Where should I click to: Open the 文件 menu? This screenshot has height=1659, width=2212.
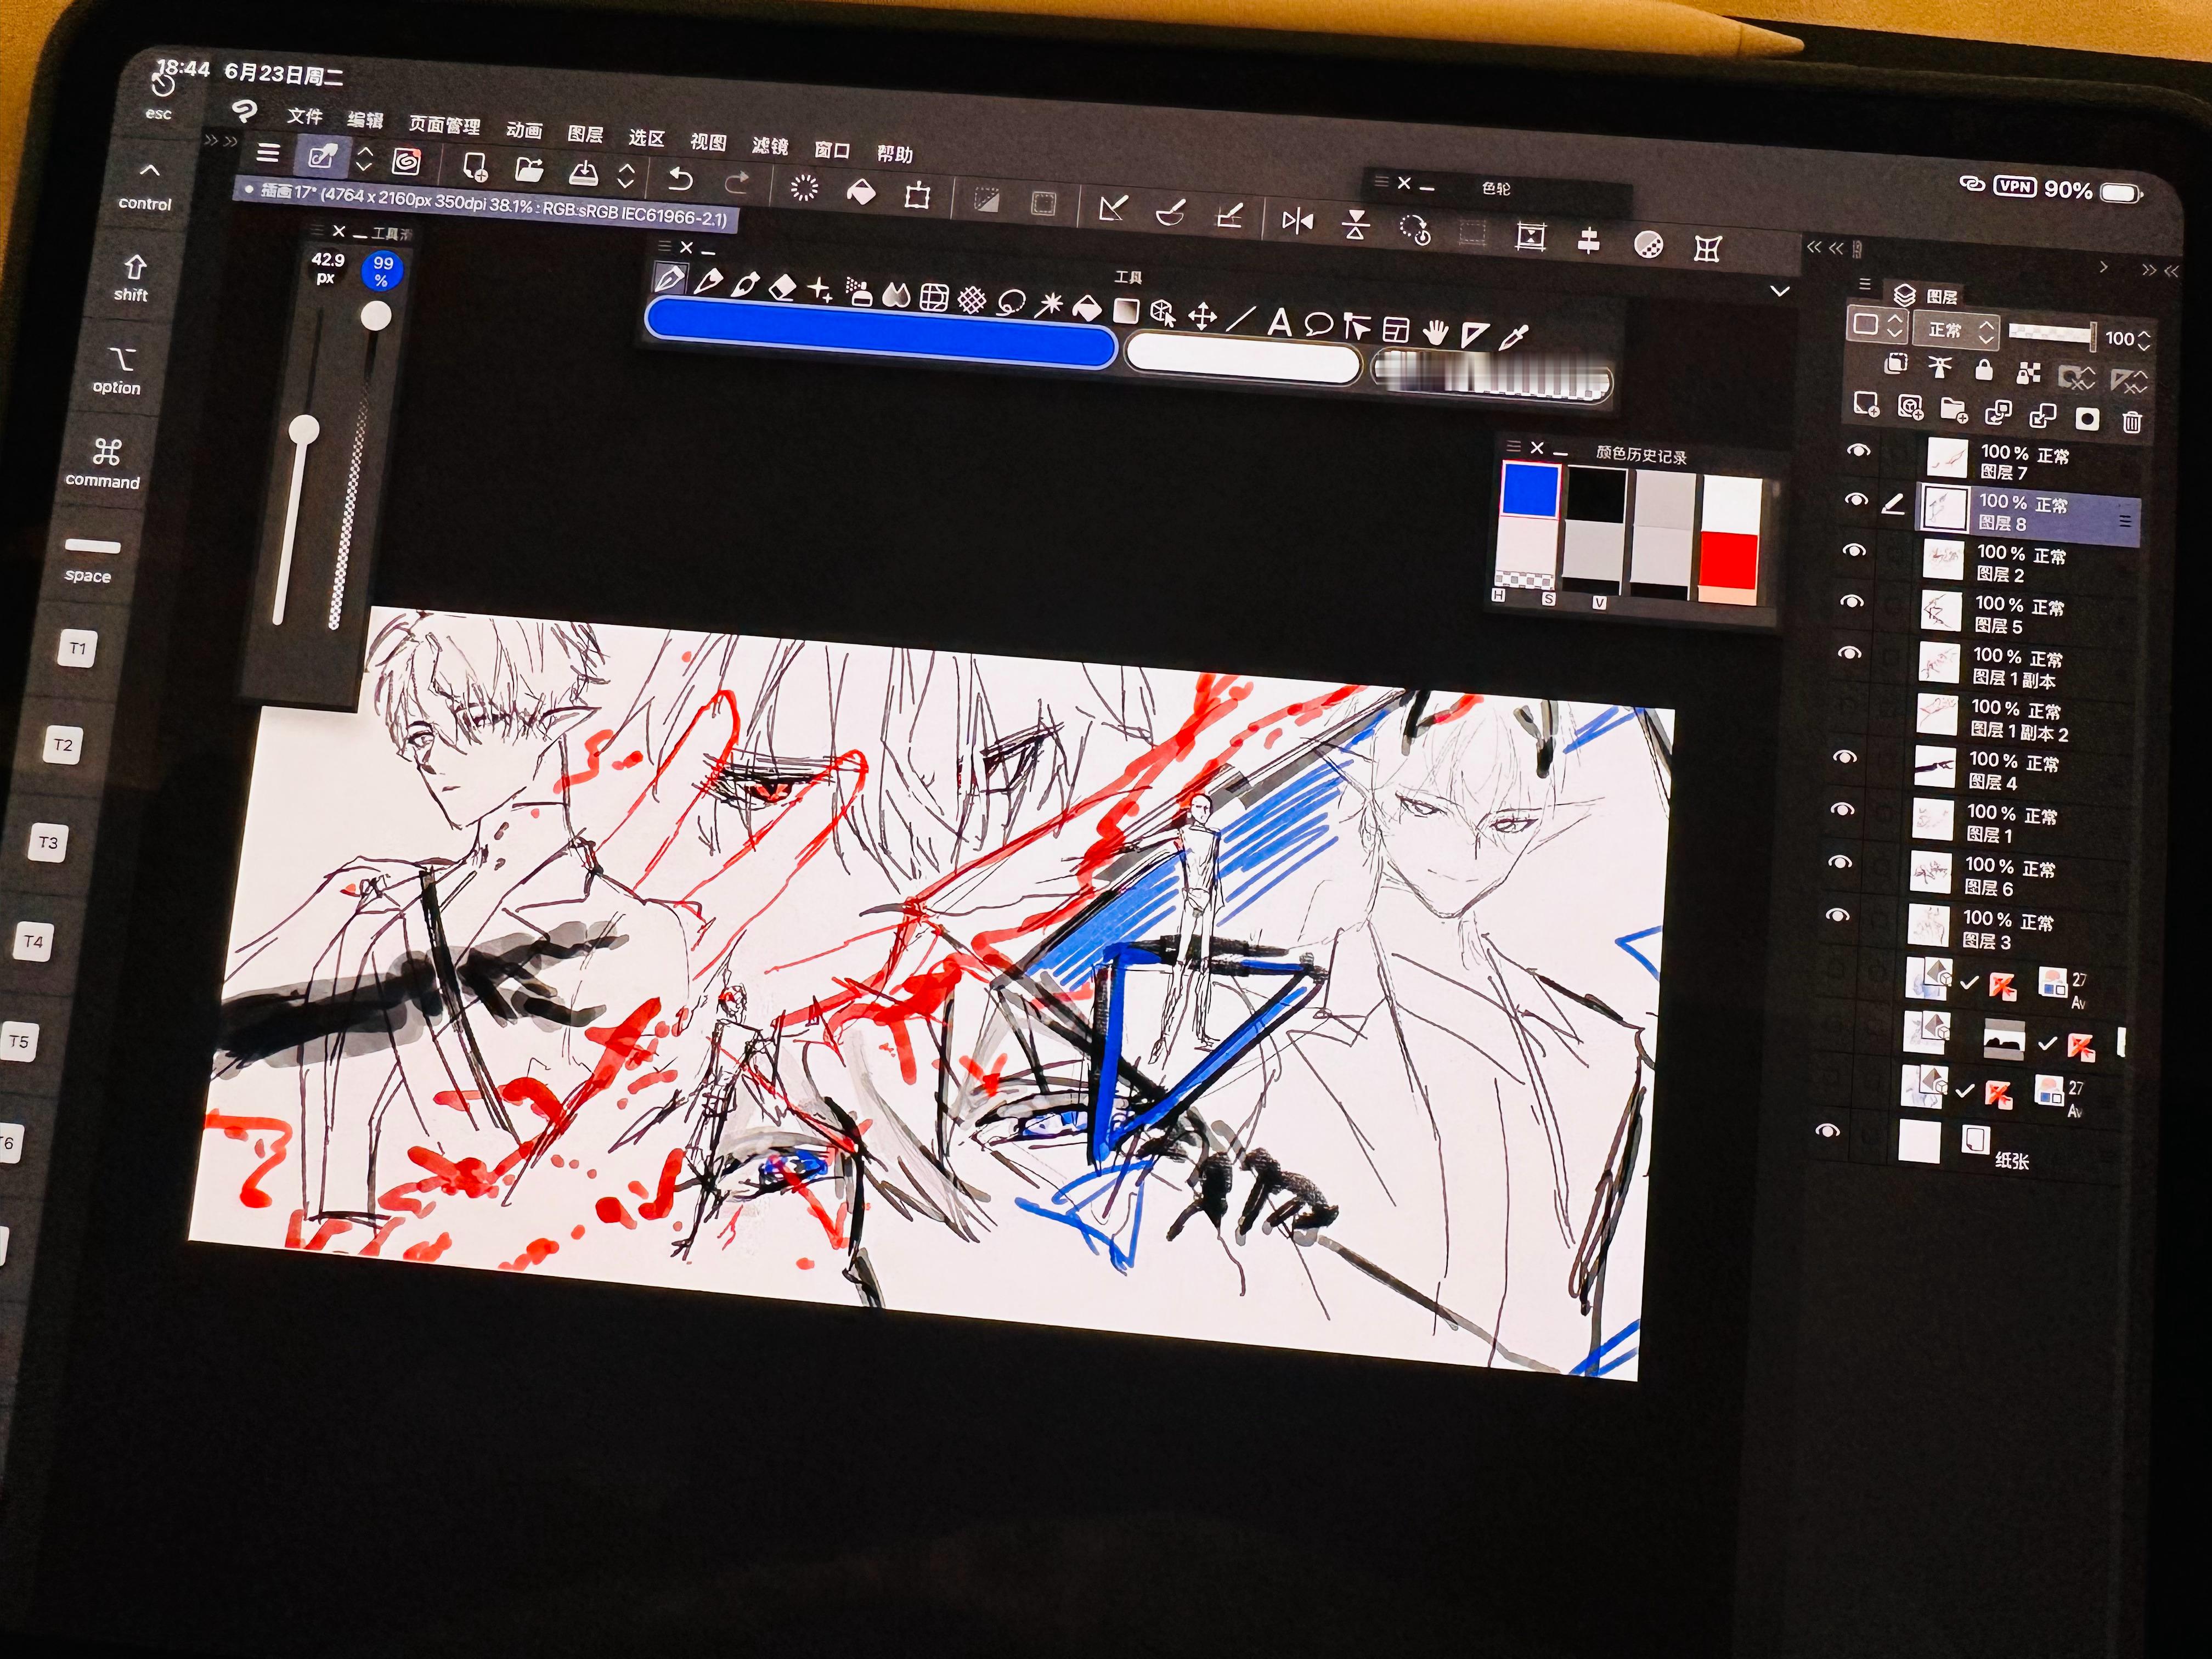[x=305, y=116]
